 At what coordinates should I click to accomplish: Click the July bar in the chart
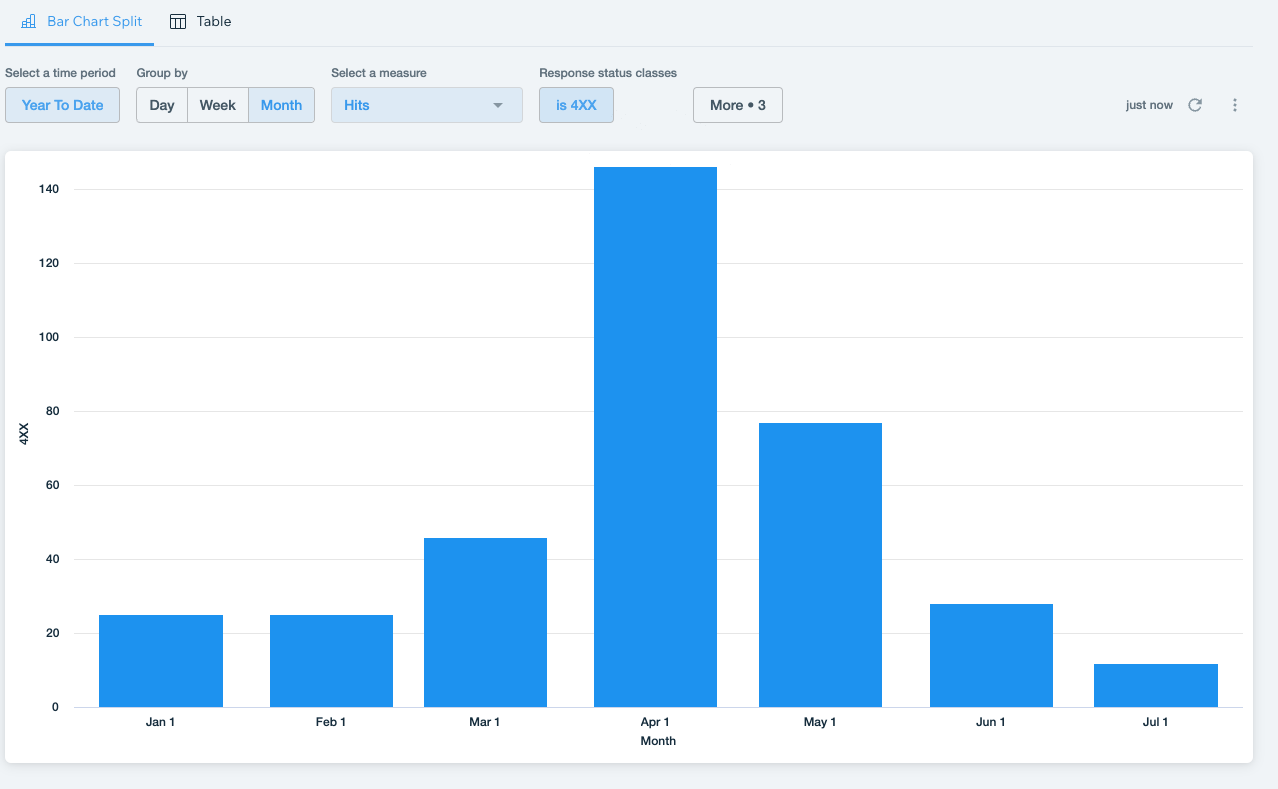(1155, 685)
